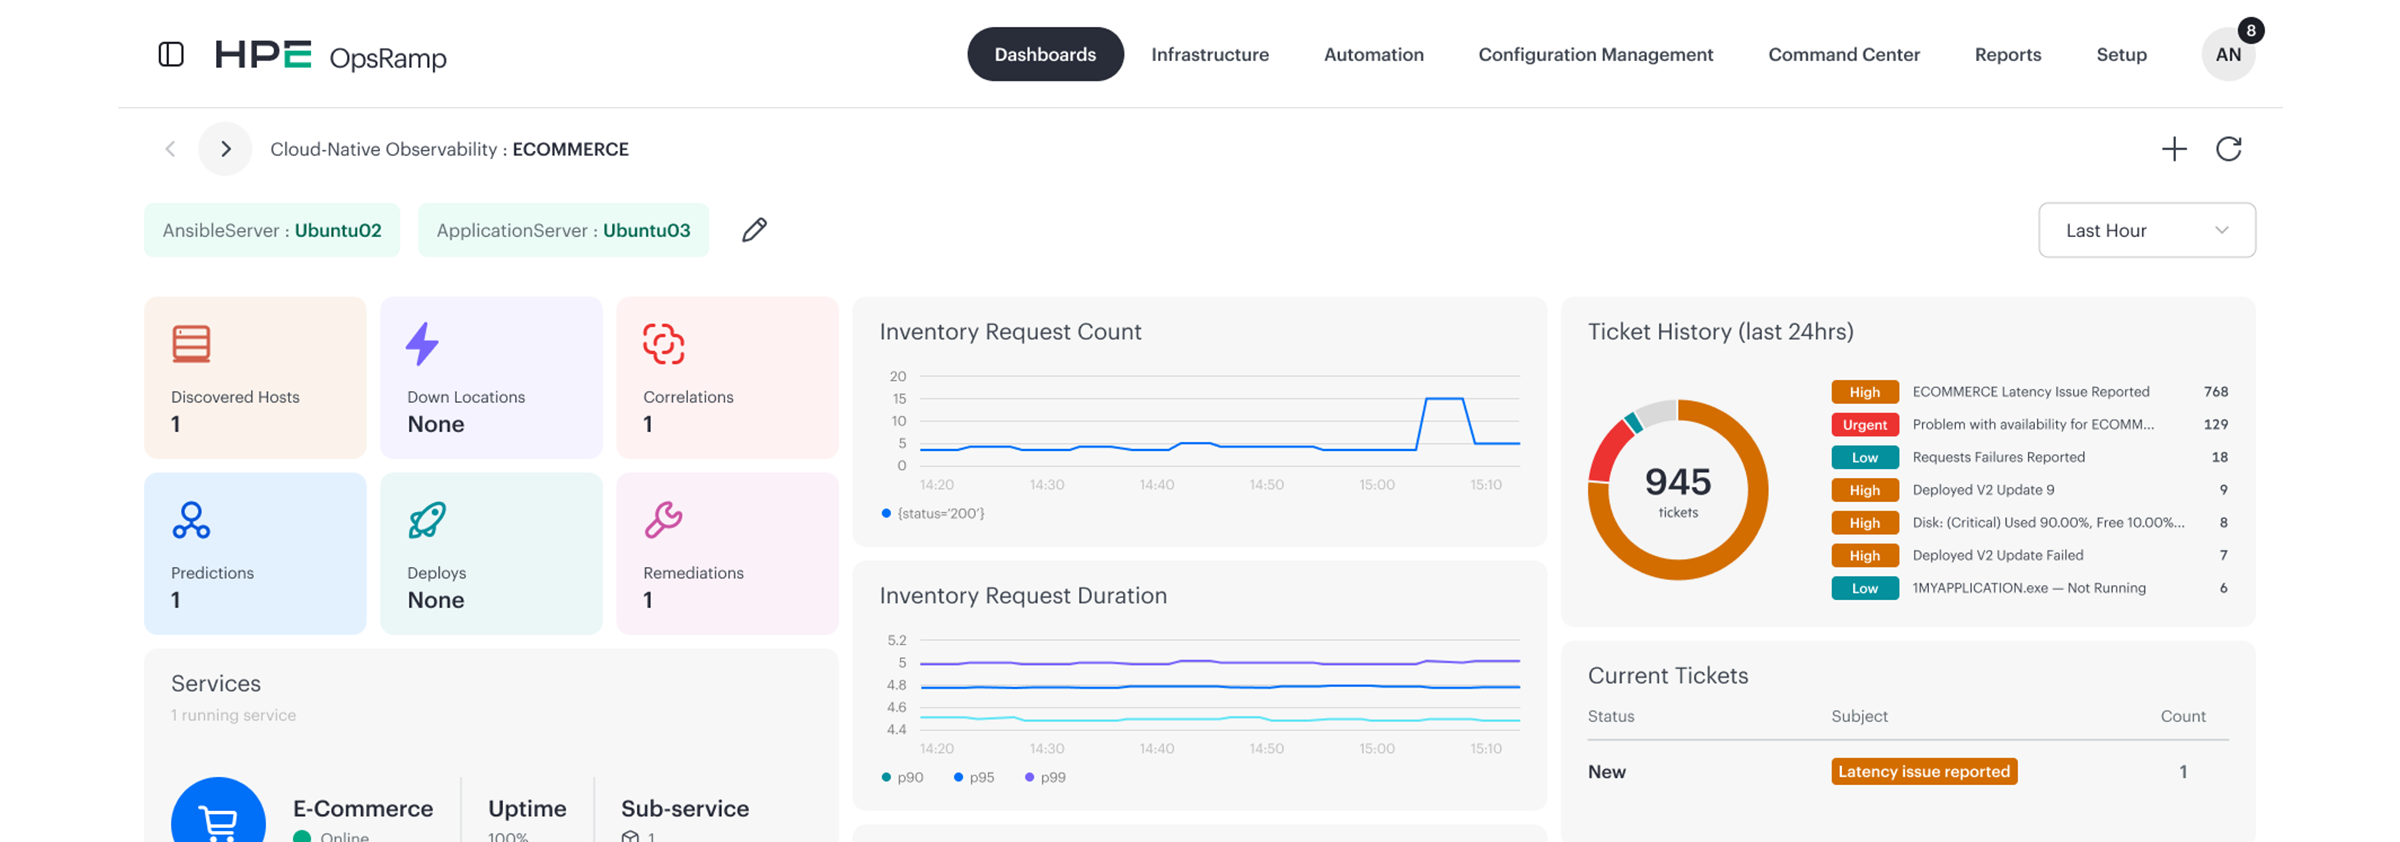Refresh the dashboard
The height and width of the screenshot is (842, 2400).
(2229, 149)
